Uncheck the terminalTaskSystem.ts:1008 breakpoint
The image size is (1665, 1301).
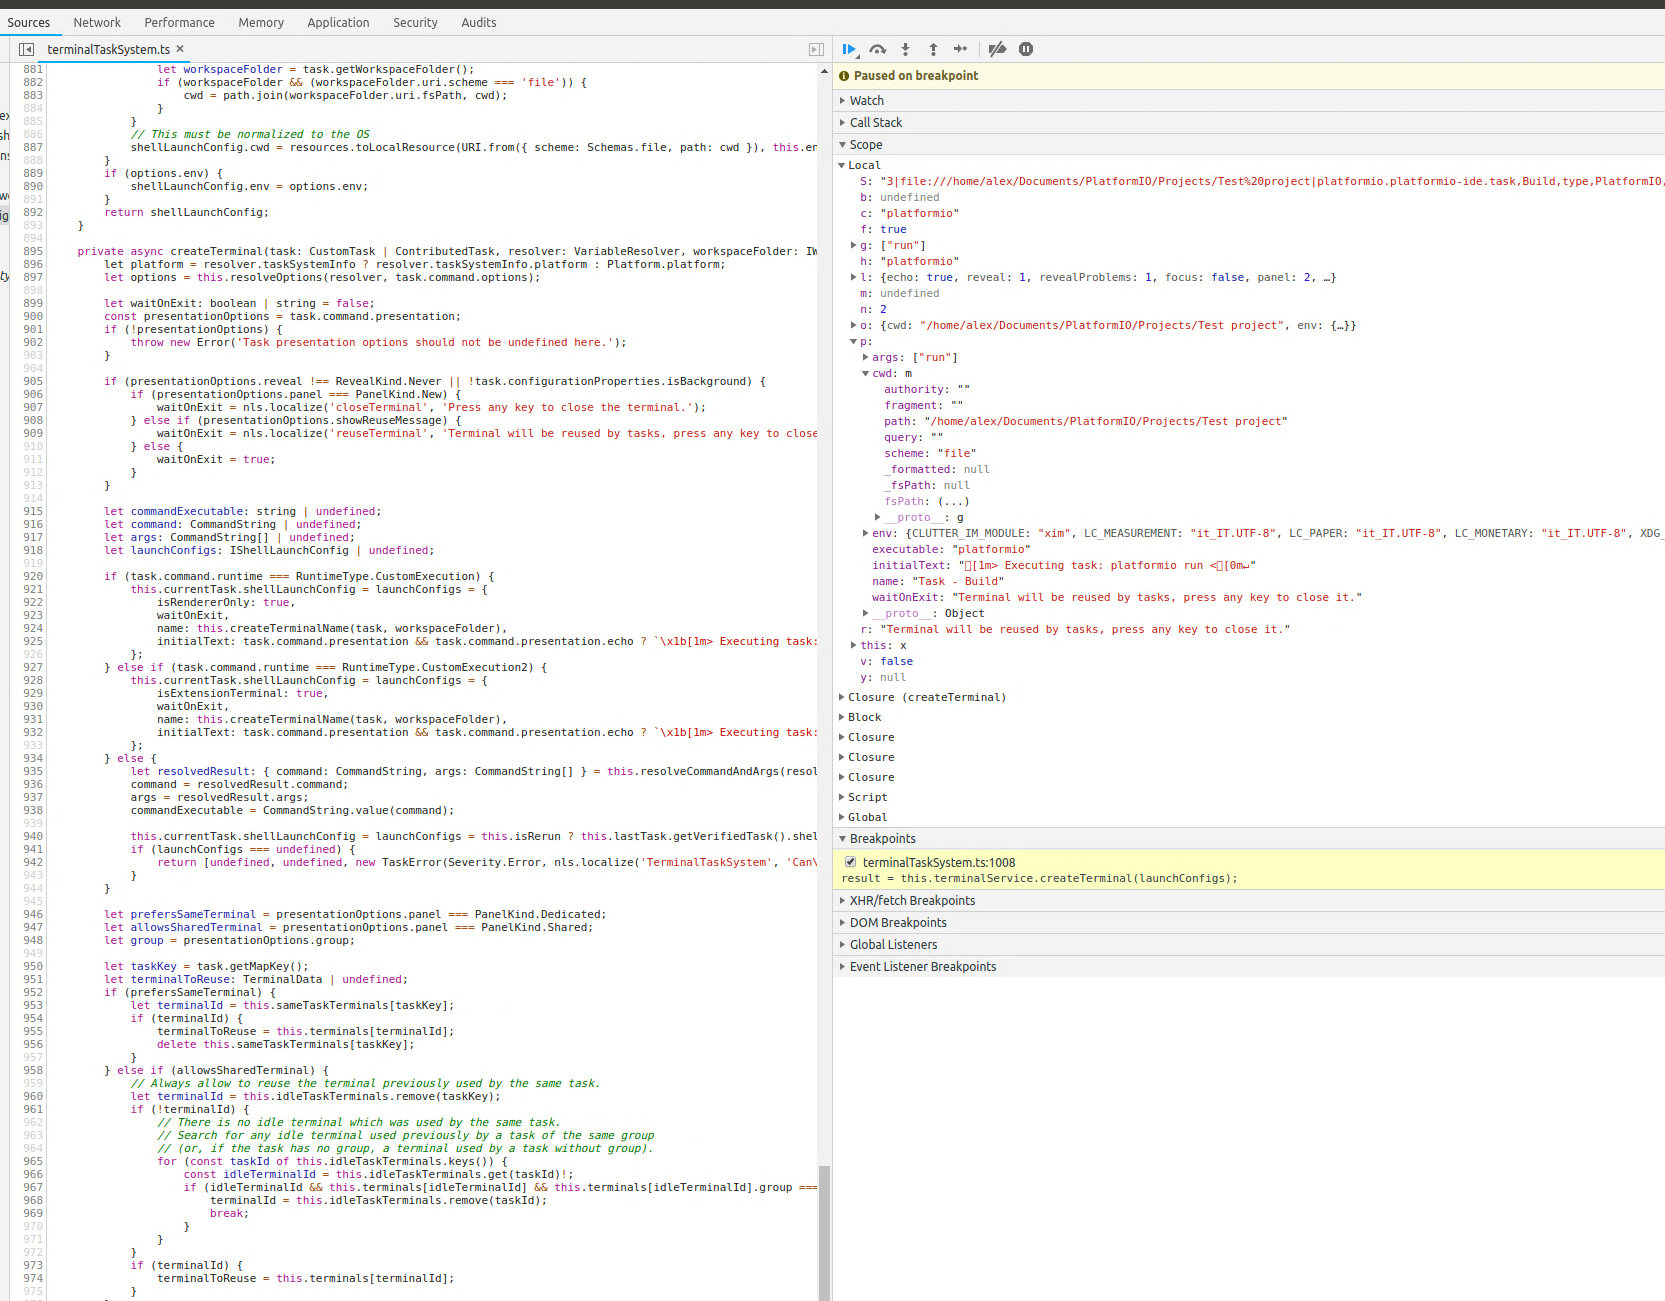click(x=850, y=862)
